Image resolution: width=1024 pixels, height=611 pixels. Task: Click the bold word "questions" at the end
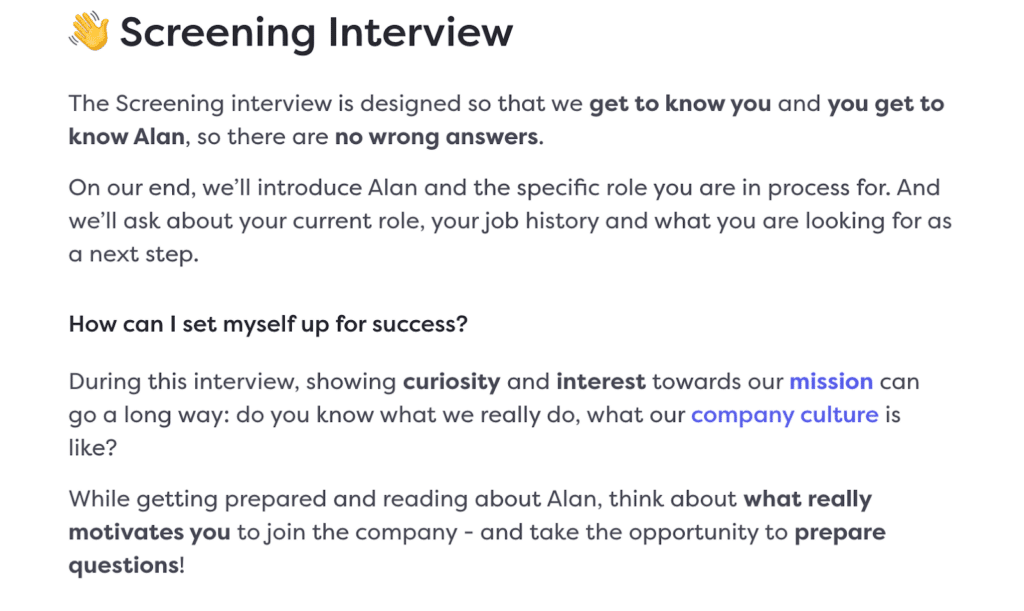123,566
